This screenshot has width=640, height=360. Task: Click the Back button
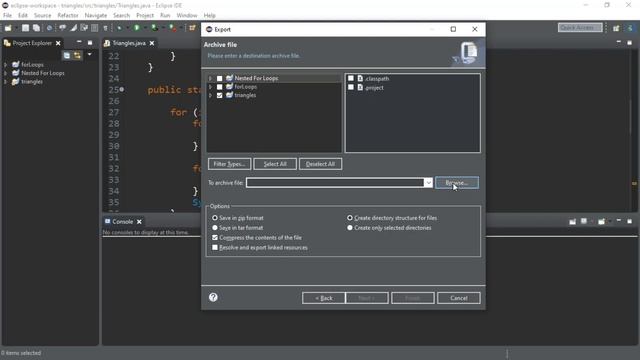pos(324,298)
